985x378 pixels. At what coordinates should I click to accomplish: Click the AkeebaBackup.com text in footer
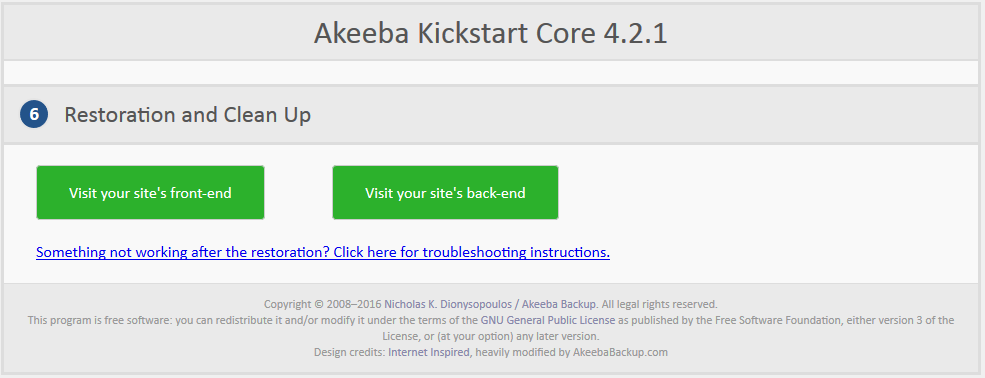pos(620,352)
